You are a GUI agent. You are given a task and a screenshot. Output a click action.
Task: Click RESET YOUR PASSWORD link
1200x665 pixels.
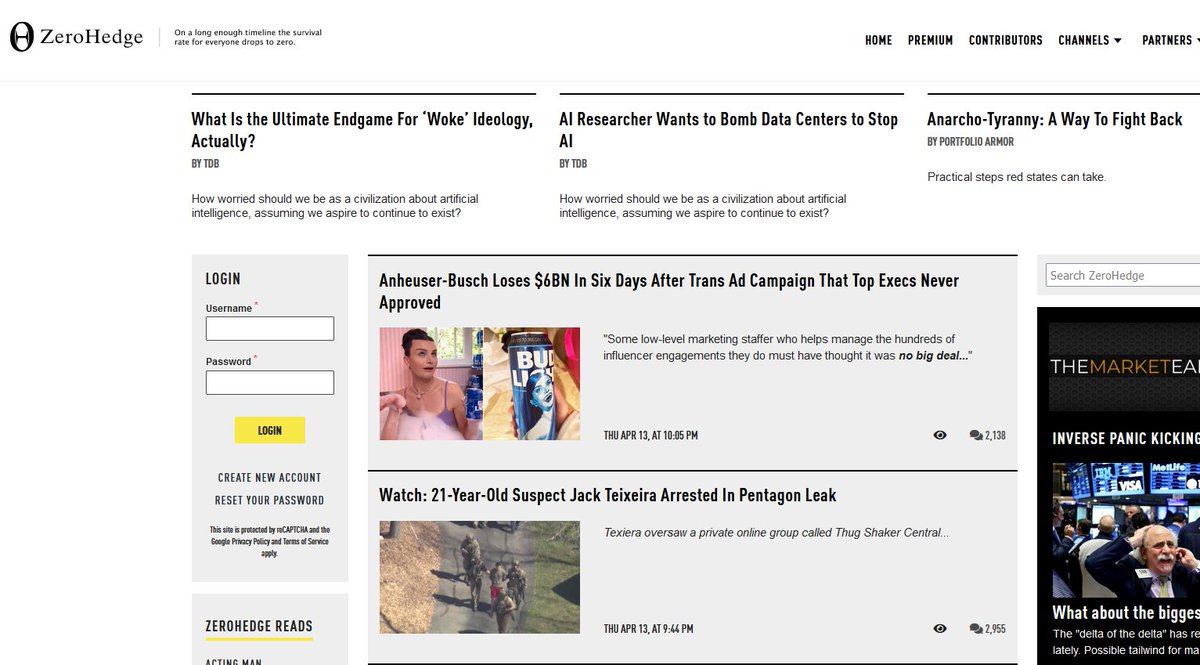click(270, 500)
